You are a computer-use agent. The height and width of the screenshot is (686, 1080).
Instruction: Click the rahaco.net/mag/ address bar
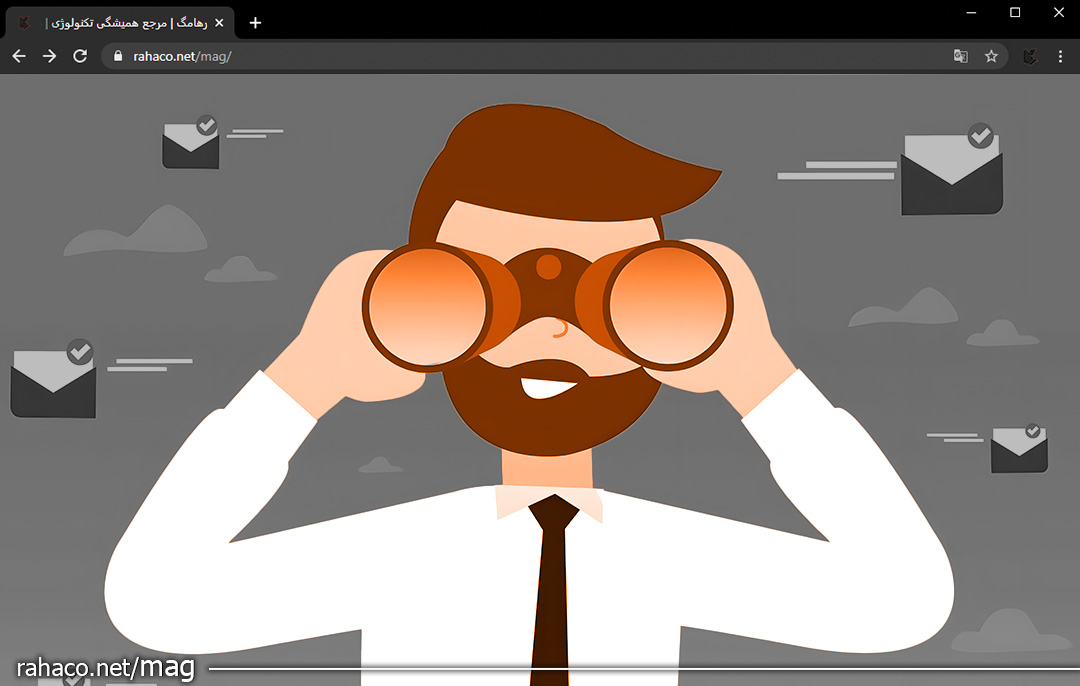coord(500,56)
